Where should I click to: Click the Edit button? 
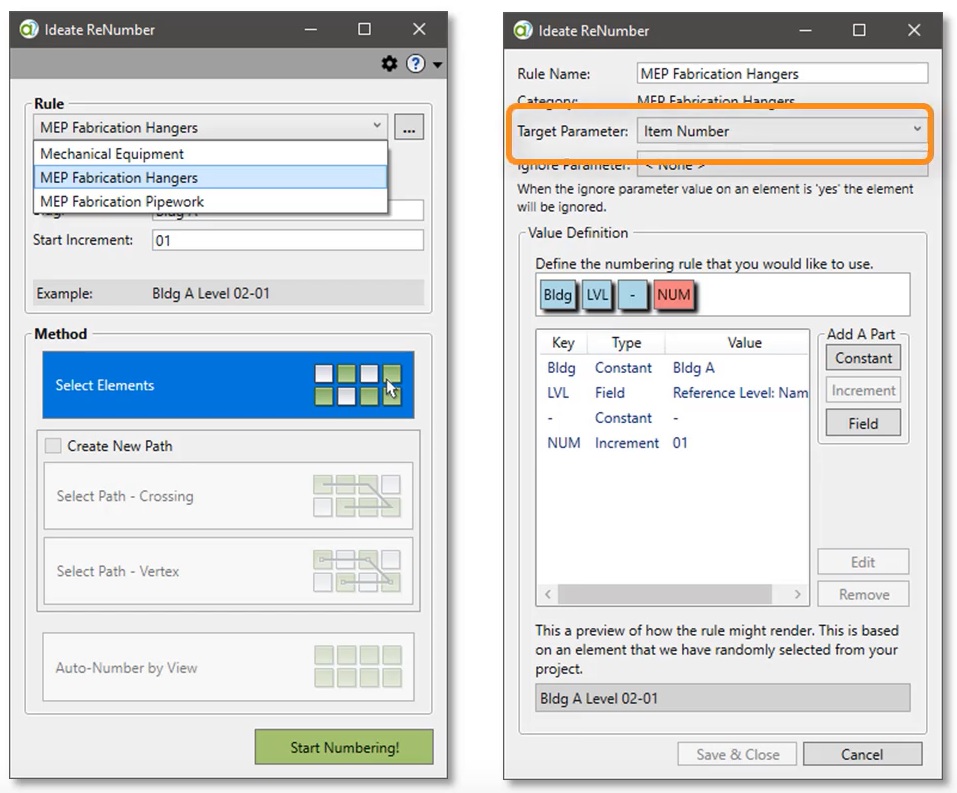863,562
